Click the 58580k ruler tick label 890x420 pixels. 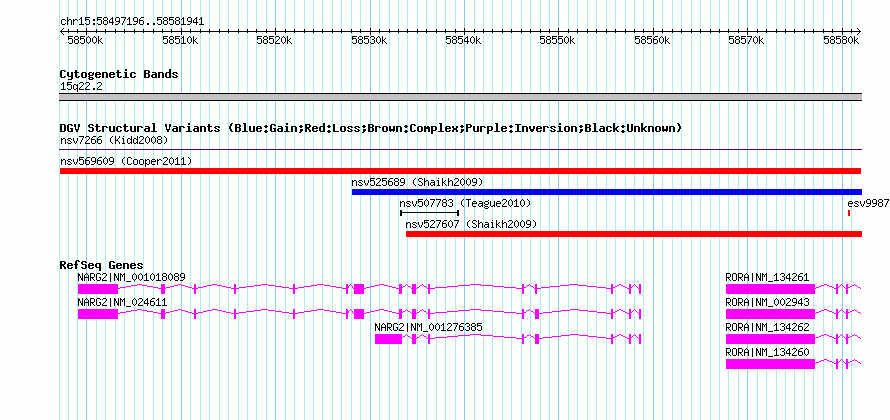pyautogui.click(x=842, y=40)
